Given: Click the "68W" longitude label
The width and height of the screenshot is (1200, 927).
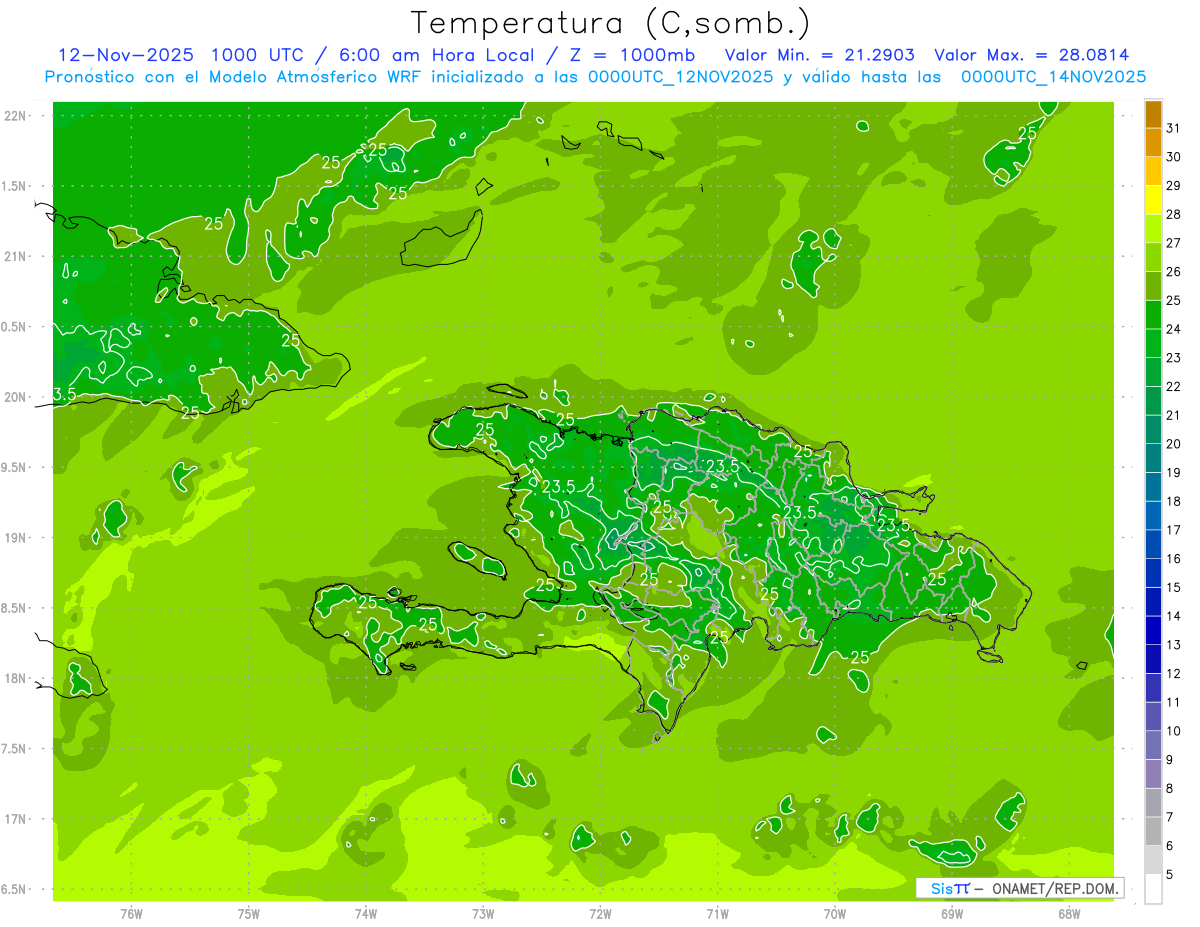Looking at the screenshot, I should (1068, 914).
